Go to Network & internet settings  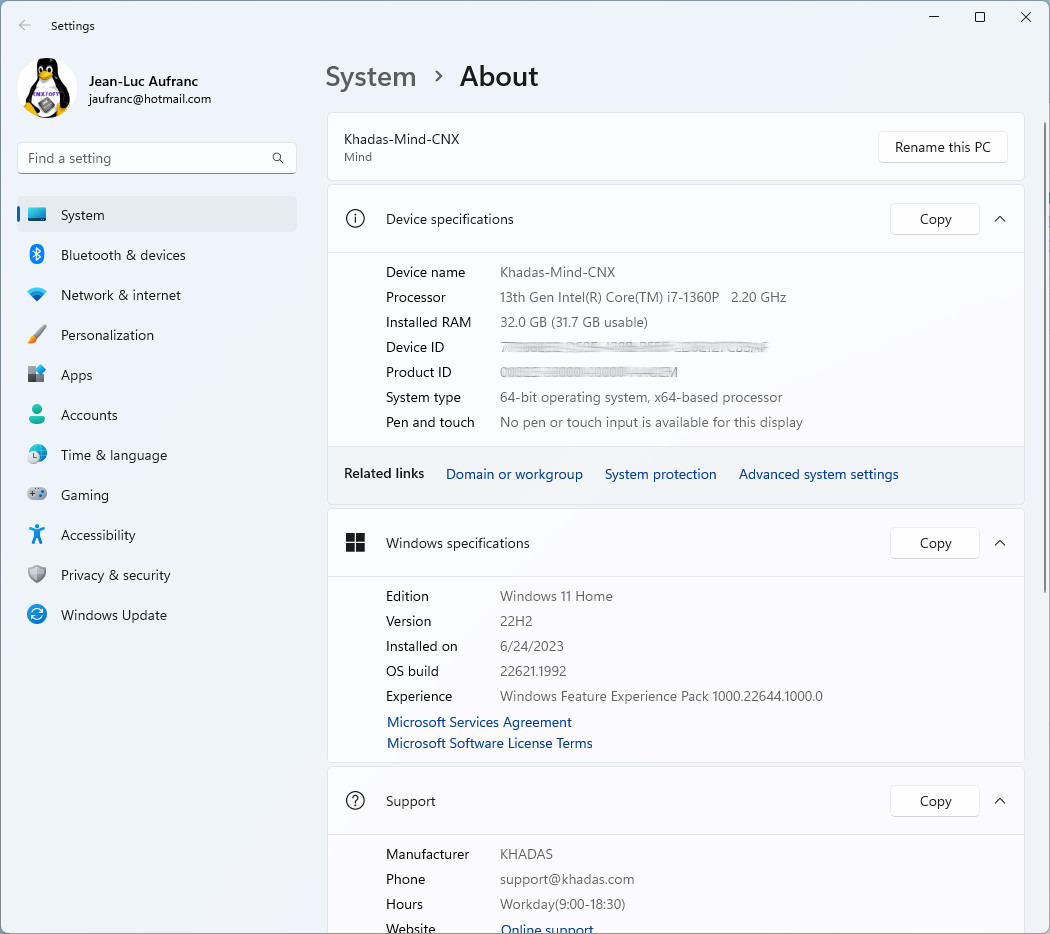157,295
